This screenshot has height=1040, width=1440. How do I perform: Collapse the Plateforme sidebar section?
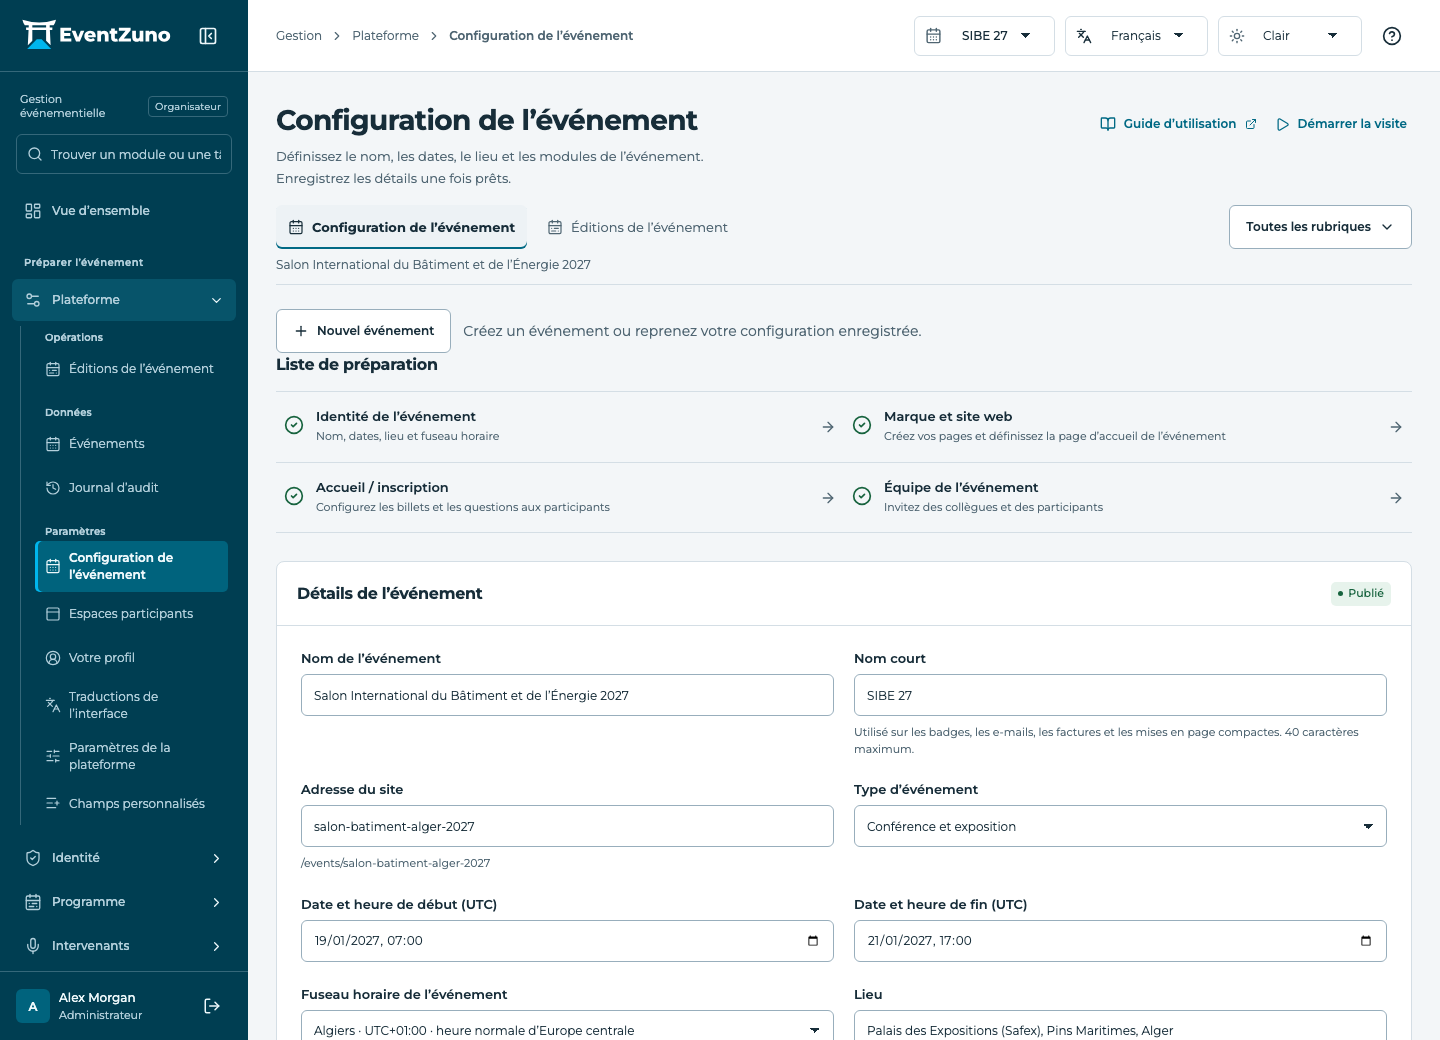[x=124, y=300]
